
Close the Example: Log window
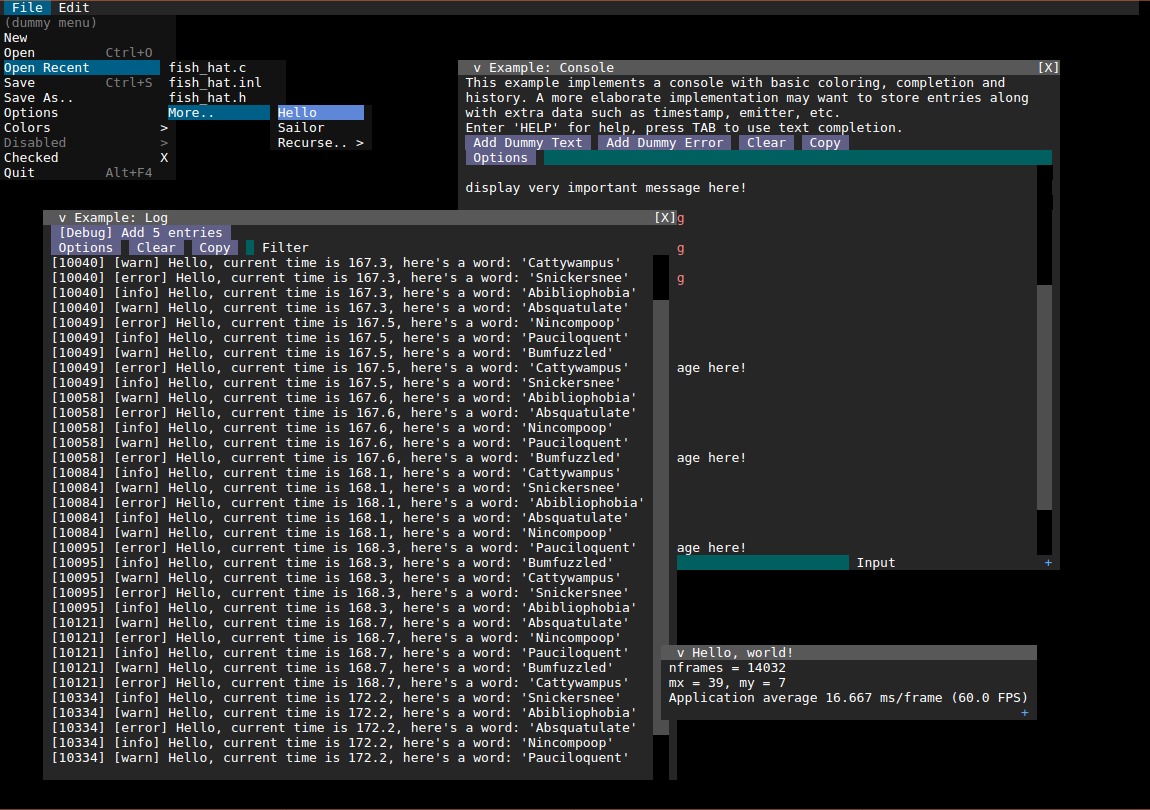pyautogui.click(x=664, y=218)
